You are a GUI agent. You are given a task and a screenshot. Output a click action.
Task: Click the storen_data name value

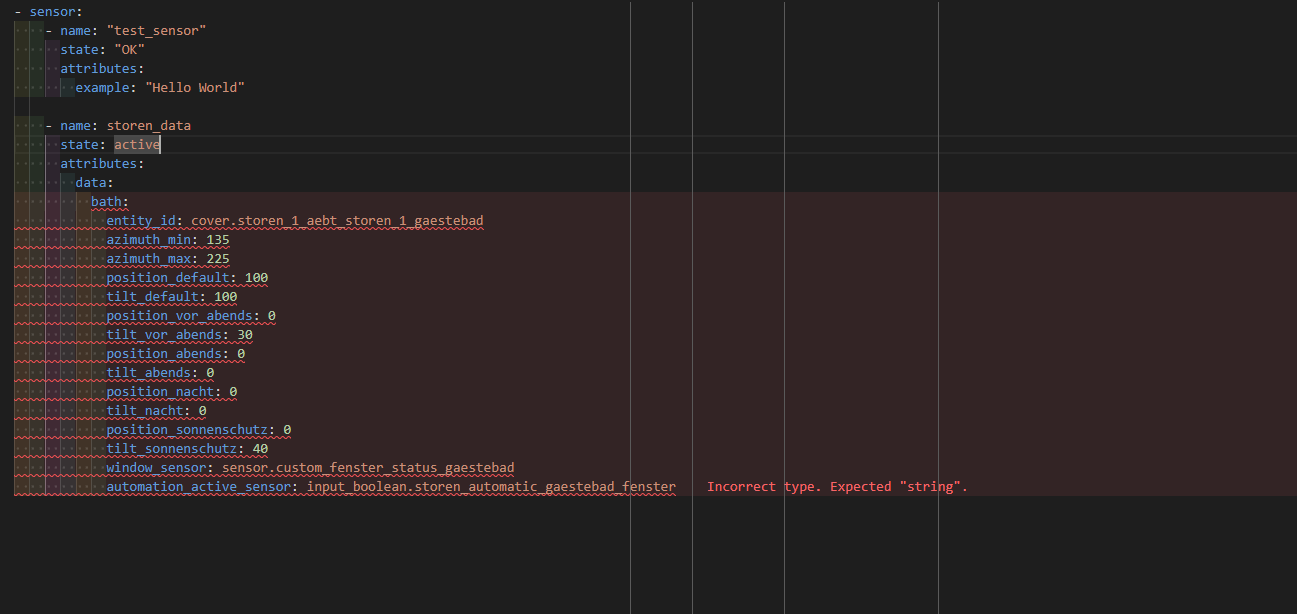149,126
